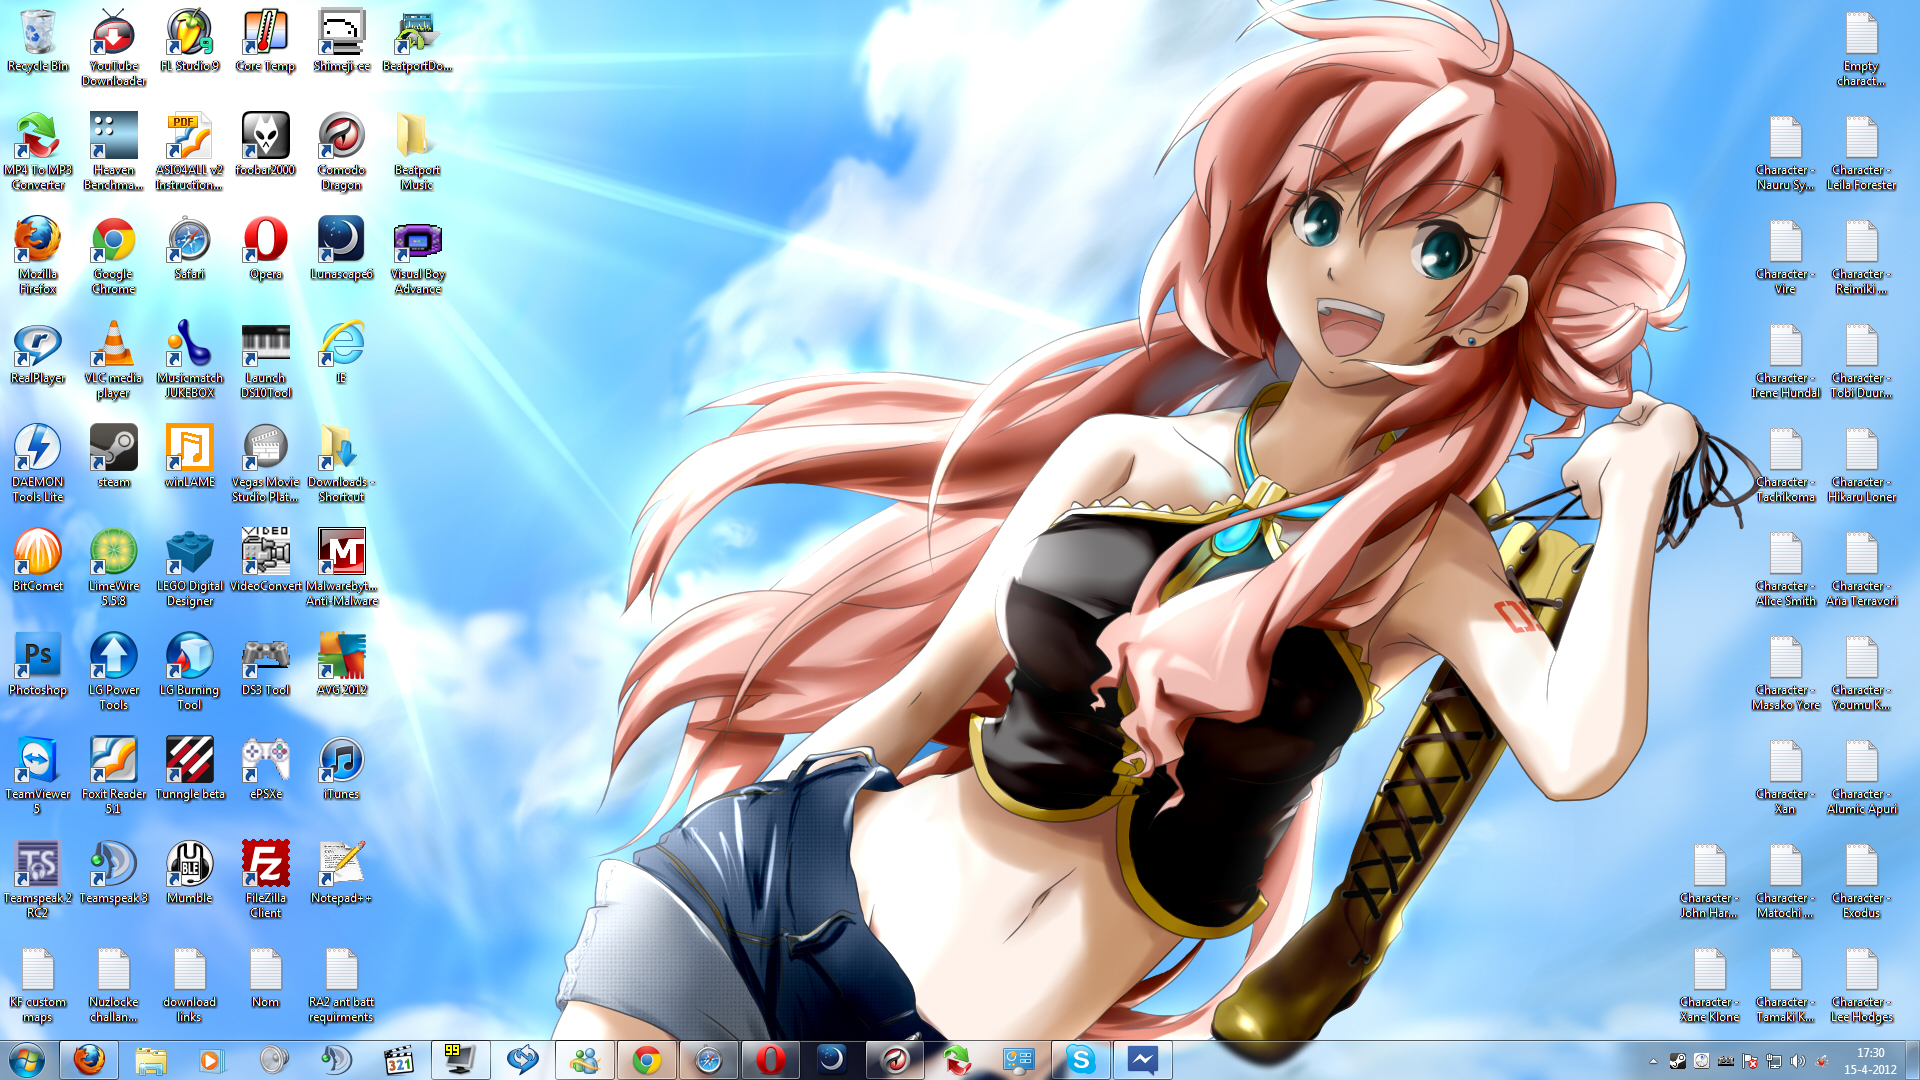Select the Tunngle beta shortcut

190,769
